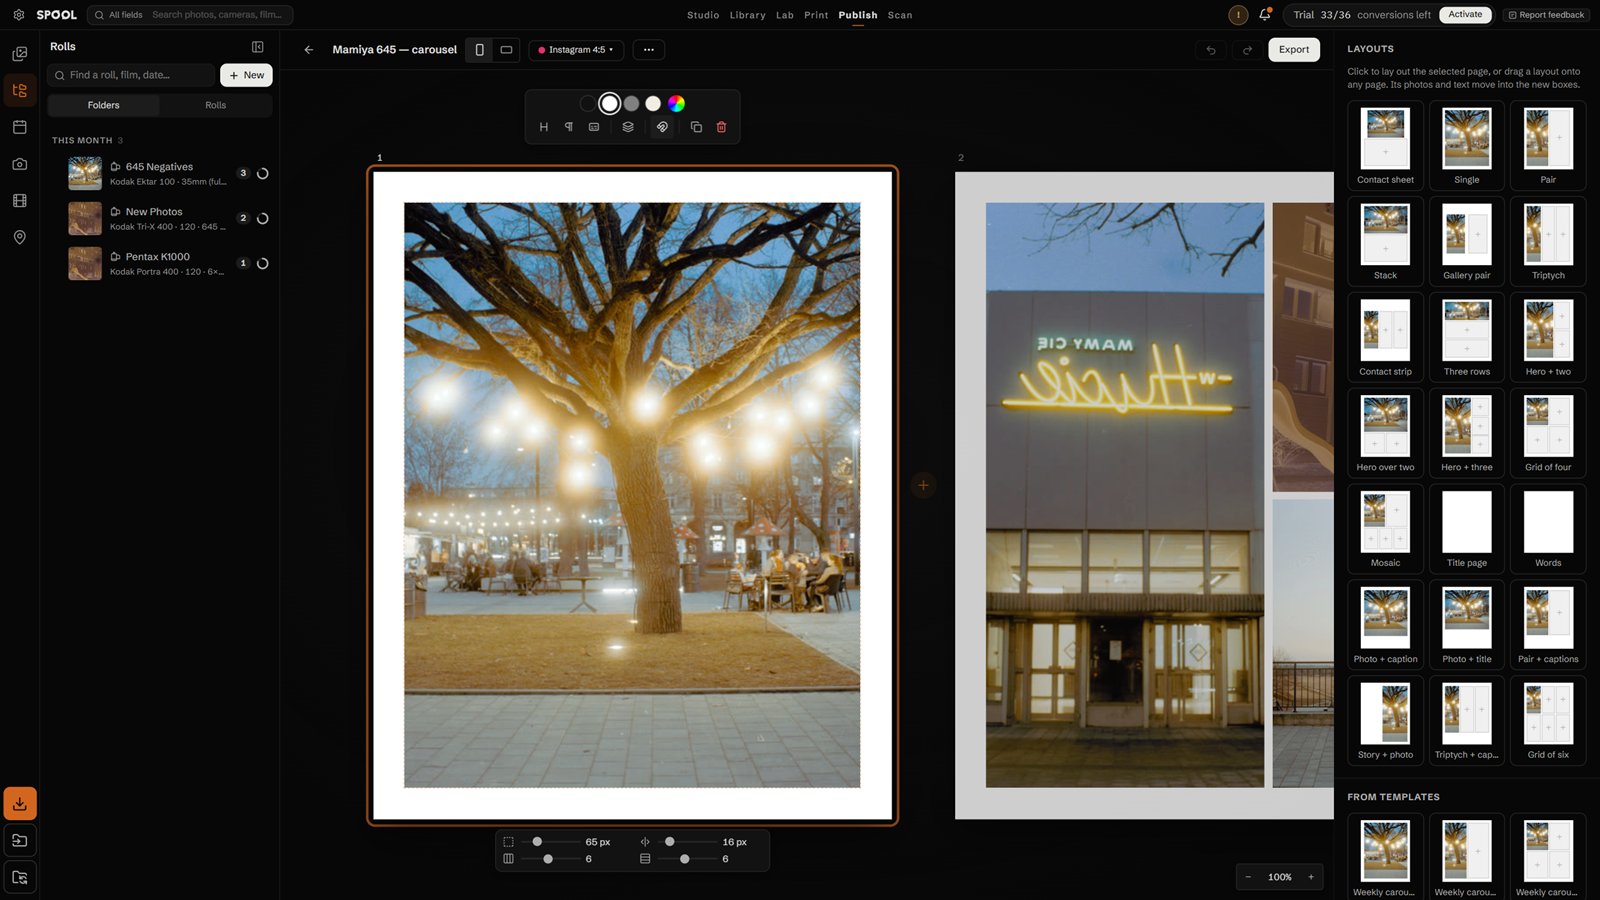The width and height of the screenshot is (1600, 900).
Task: Open the film stocks view in the left sidebar
Action: (19, 200)
